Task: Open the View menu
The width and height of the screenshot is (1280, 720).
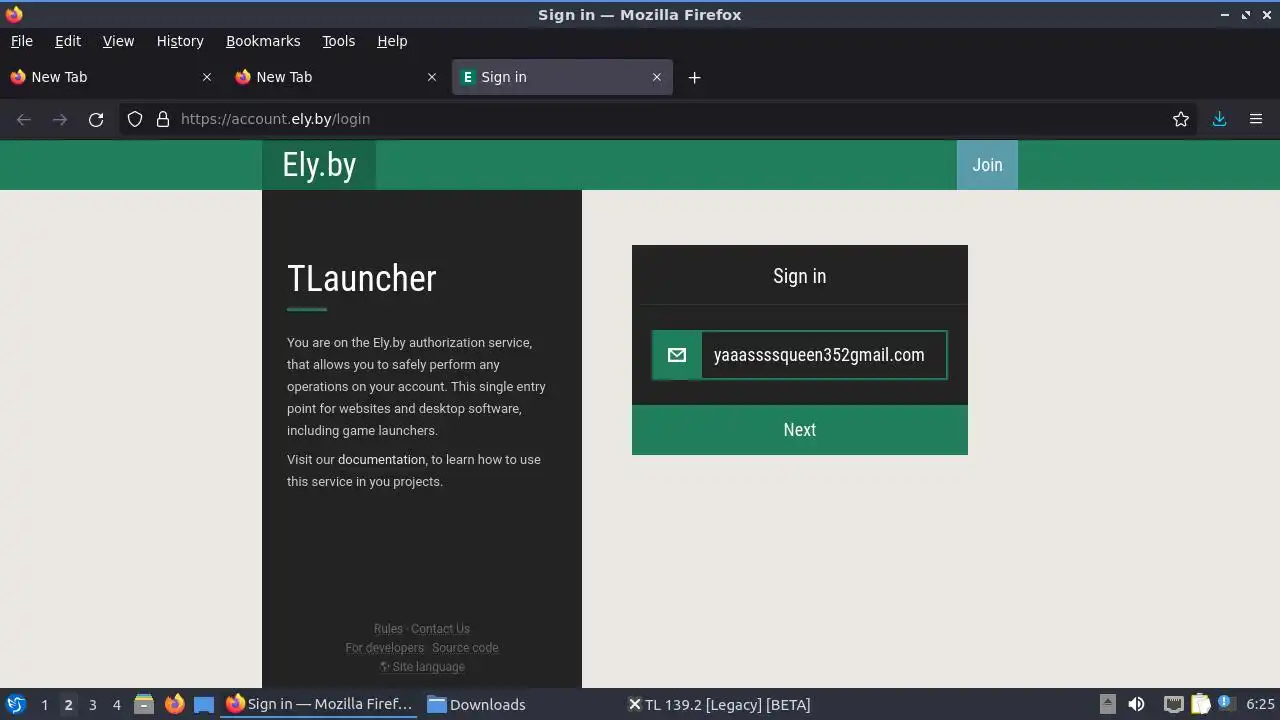Action: click(x=118, y=41)
